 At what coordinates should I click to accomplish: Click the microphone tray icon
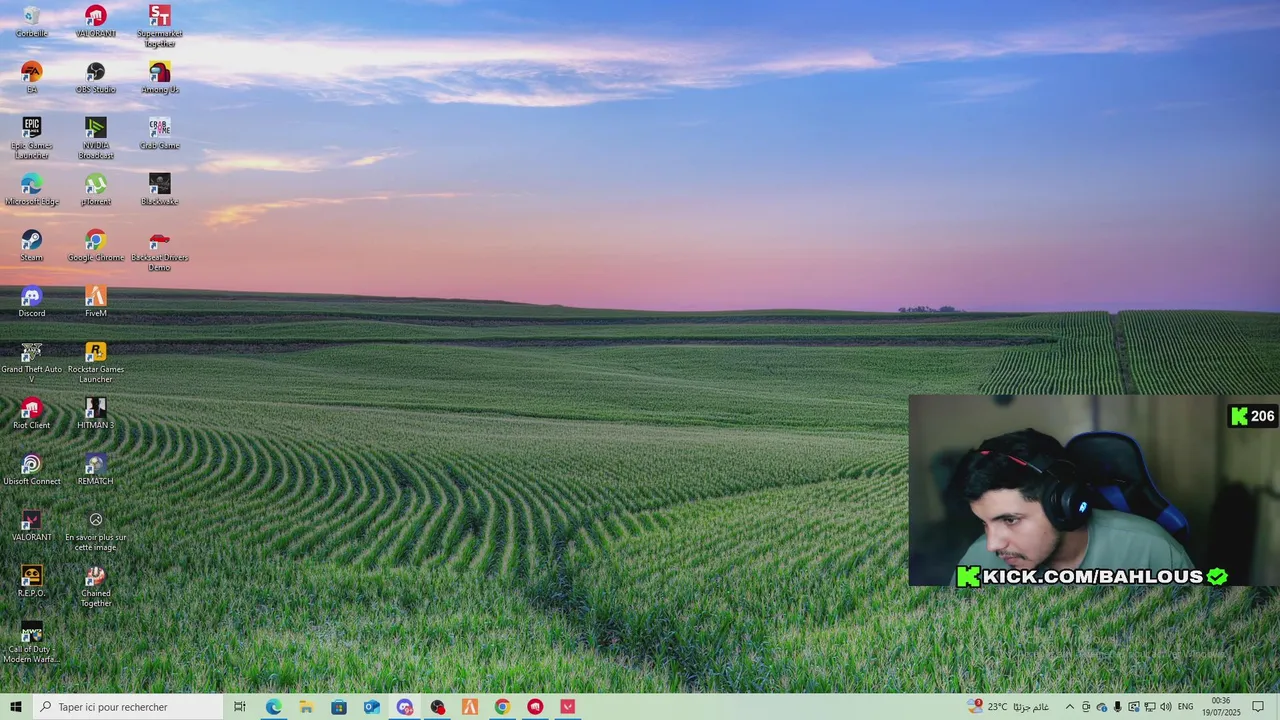point(1118,707)
